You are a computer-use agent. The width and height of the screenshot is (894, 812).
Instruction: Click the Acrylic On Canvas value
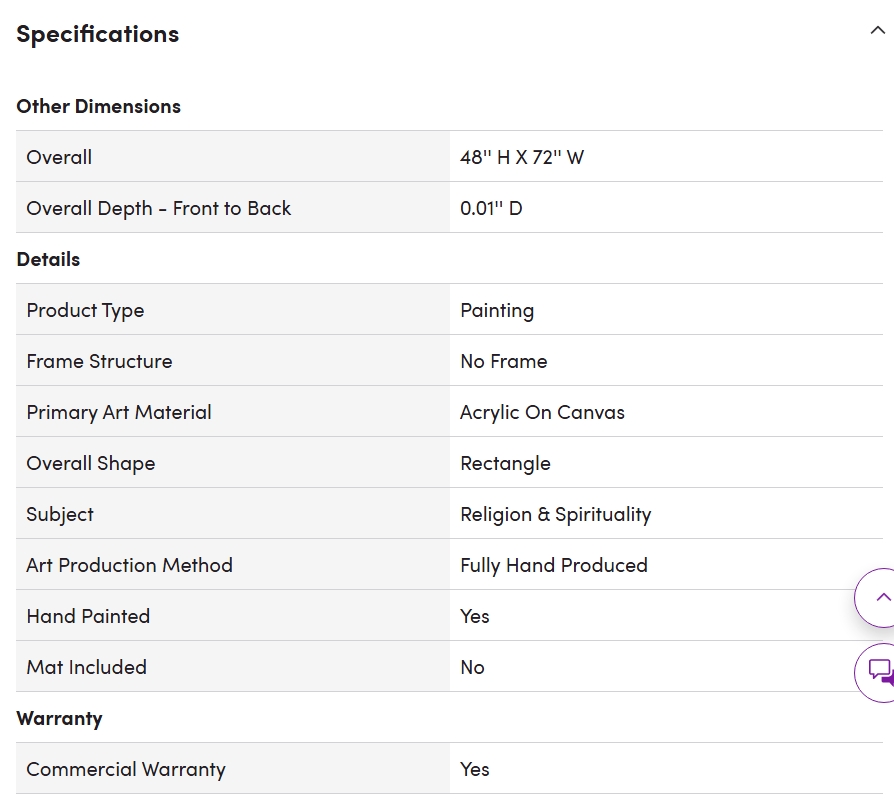542,412
